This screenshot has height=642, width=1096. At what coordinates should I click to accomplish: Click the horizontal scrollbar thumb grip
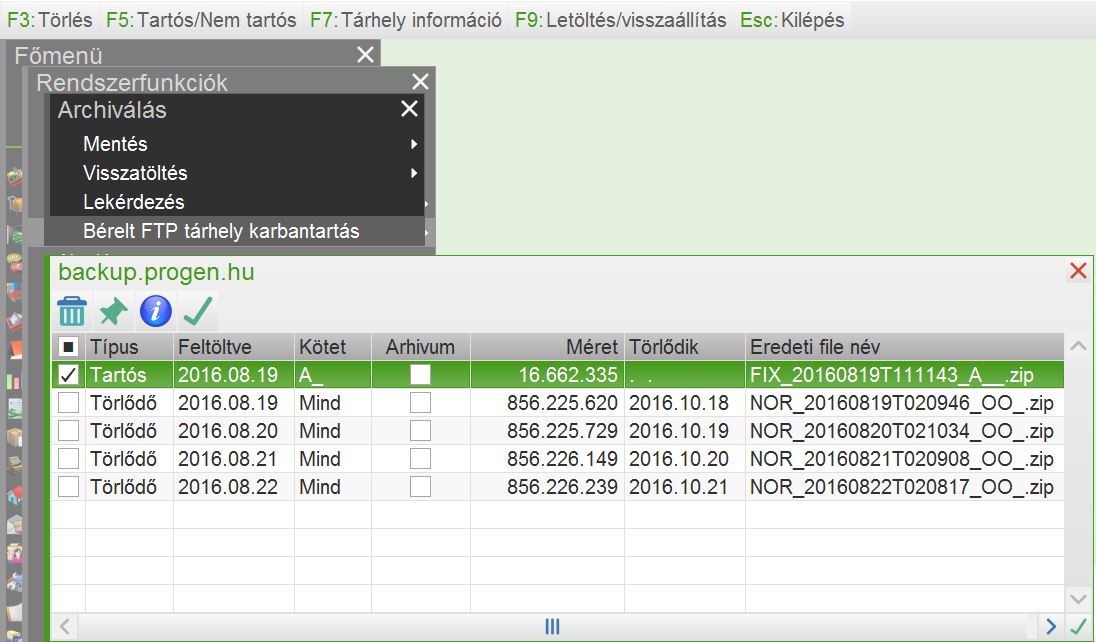pos(552,626)
